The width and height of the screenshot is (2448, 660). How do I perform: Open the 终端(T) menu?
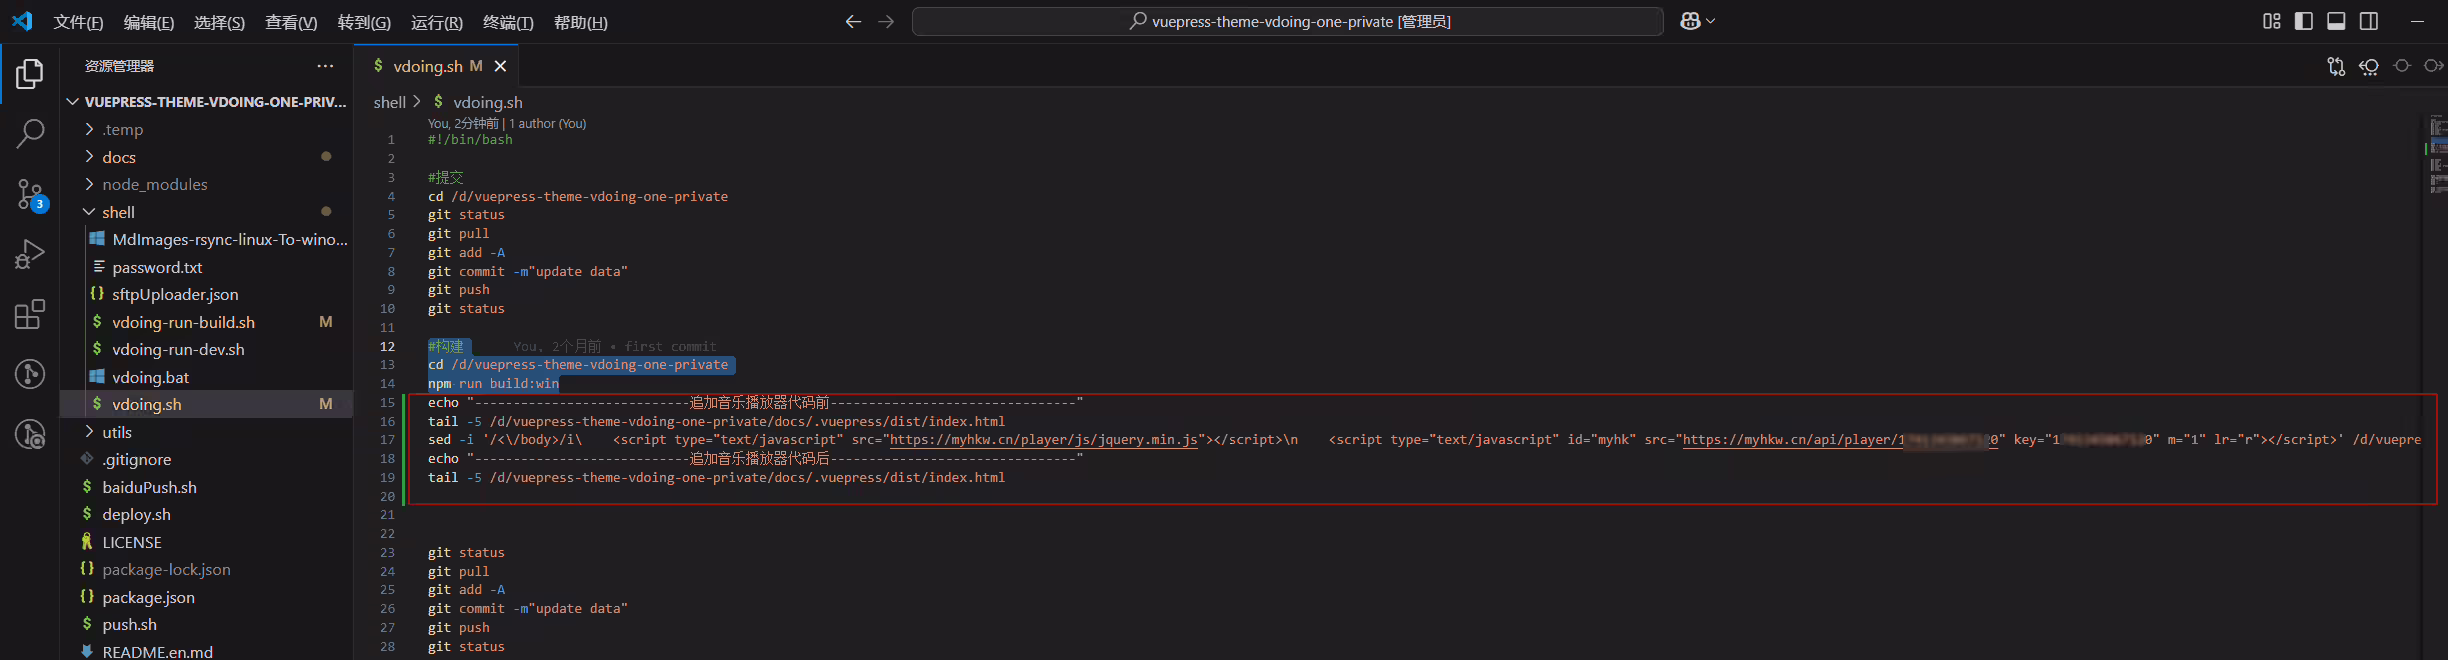[508, 22]
